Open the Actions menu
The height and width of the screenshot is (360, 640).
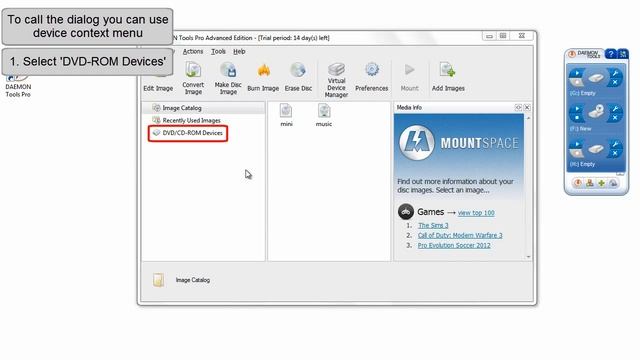(193, 51)
